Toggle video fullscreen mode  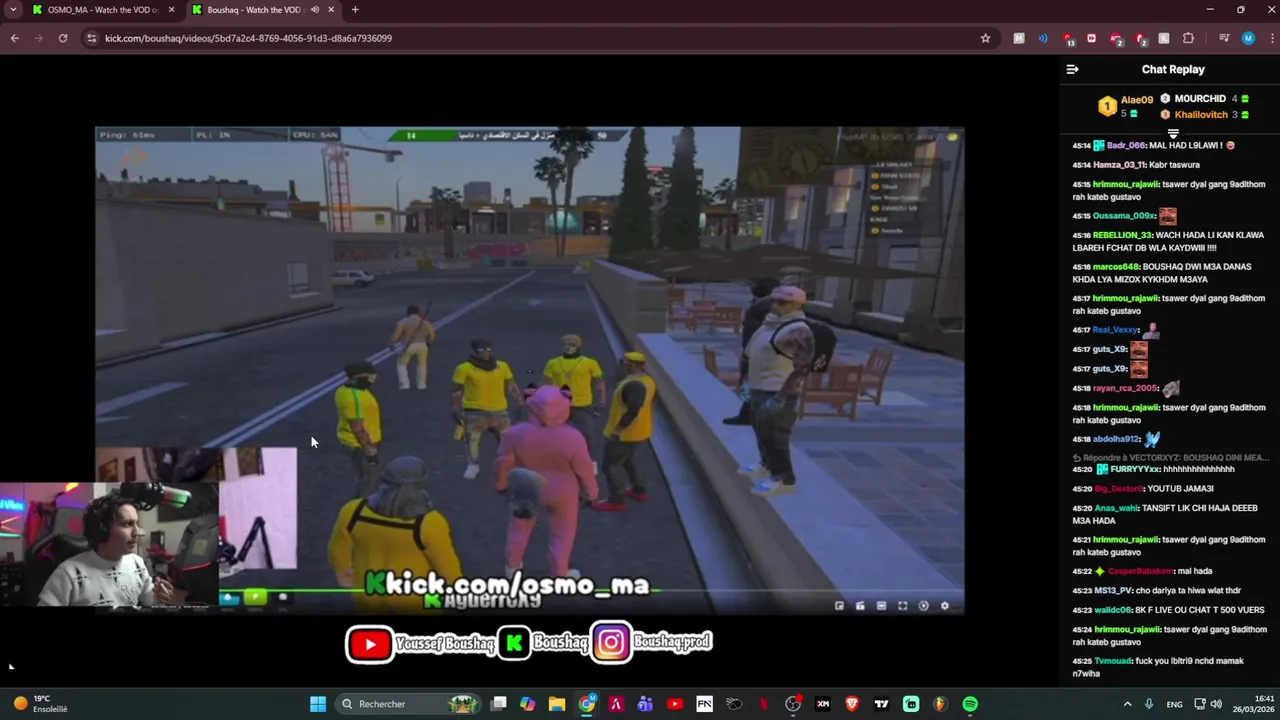(x=902, y=606)
